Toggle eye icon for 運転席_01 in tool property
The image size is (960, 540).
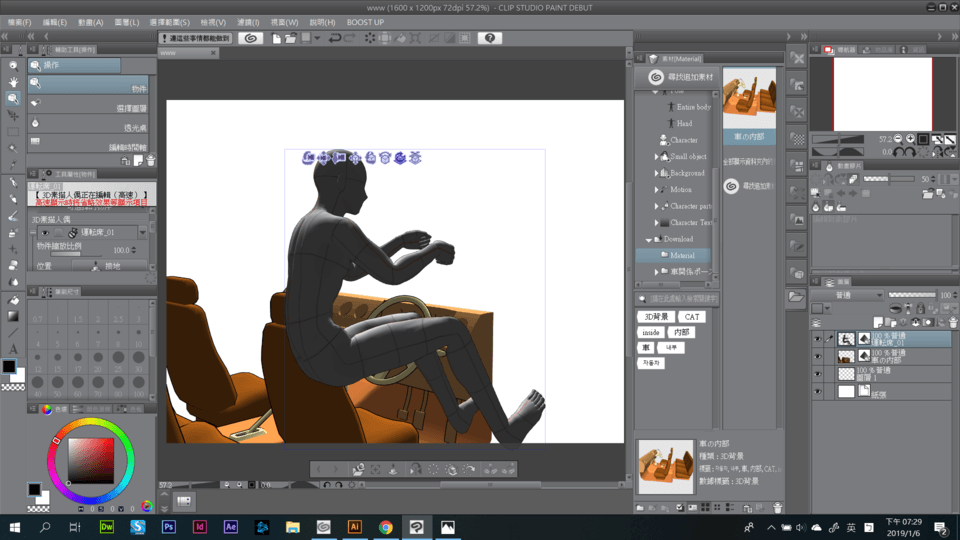[45, 233]
